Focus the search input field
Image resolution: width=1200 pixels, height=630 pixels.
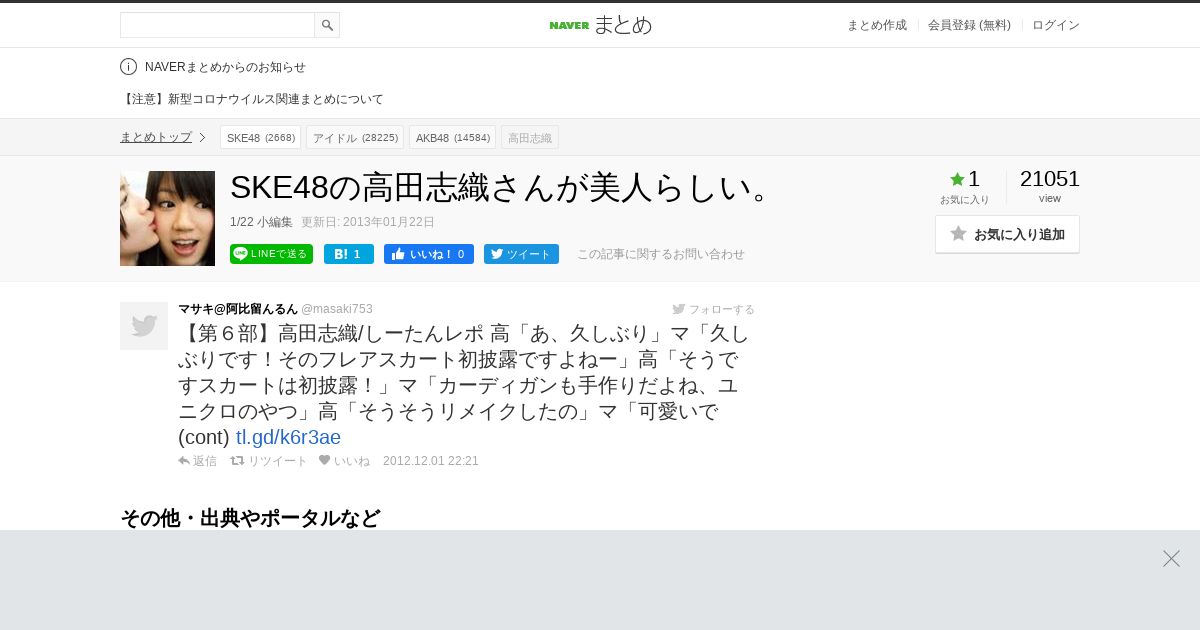[x=217, y=25]
